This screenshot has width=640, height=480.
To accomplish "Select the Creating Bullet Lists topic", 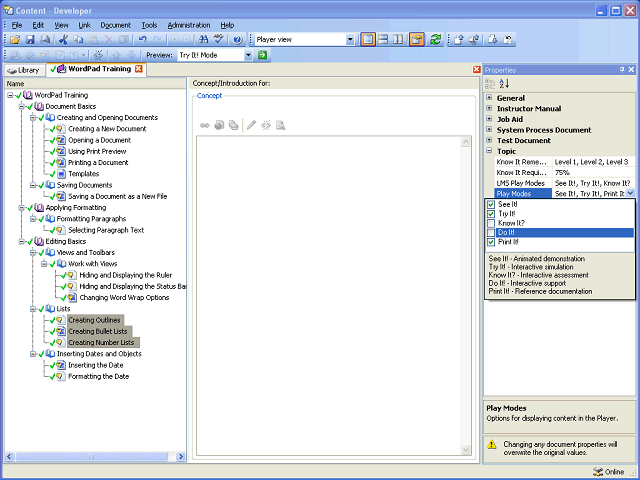I will click(97, 331).
